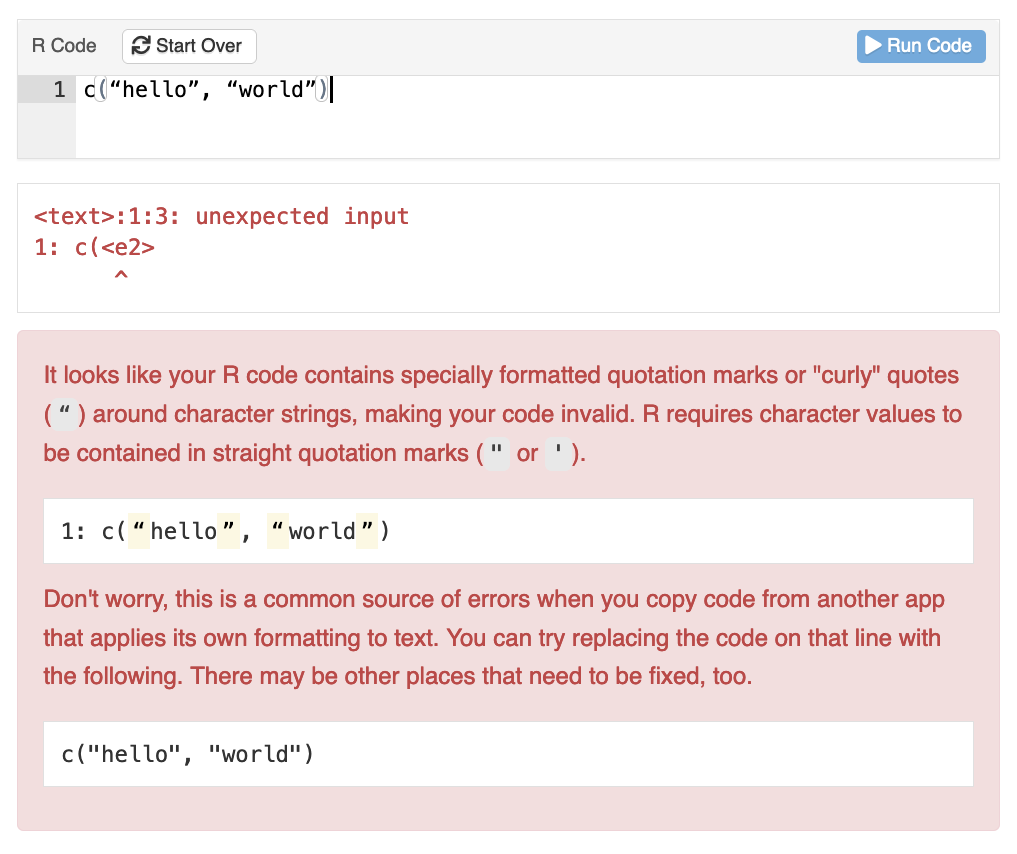Screen dimensions: 1017x854
Task: Click the R Code panel label
Action: coord(63,45)
